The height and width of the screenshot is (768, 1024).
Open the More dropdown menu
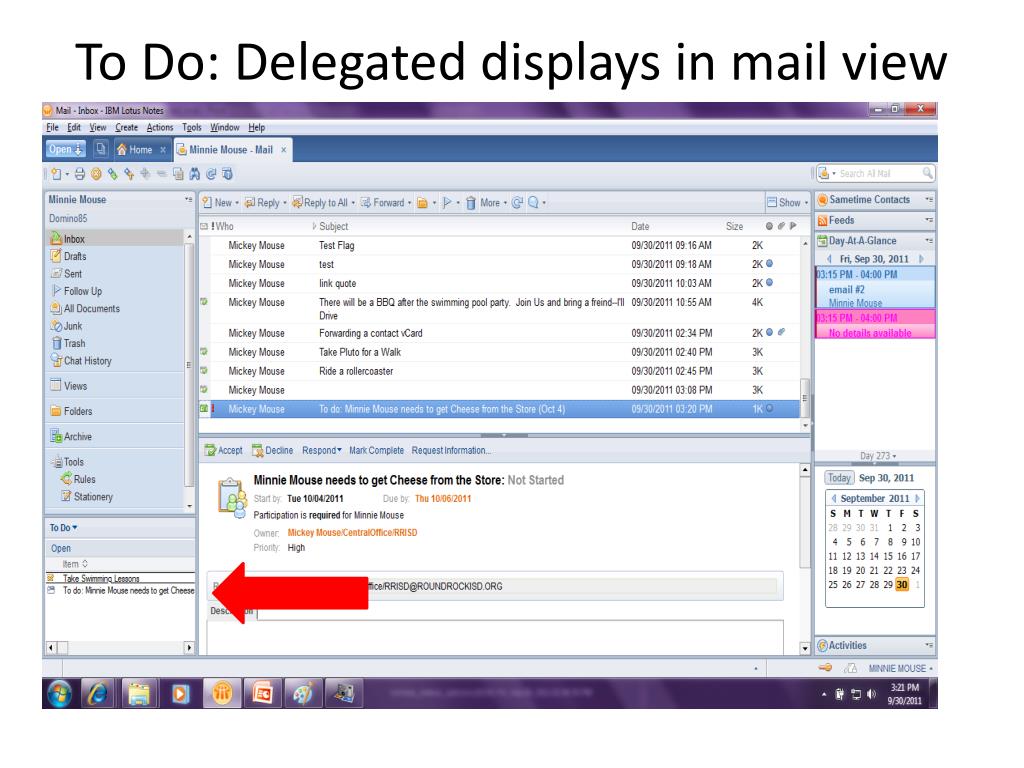pos(493,203)
